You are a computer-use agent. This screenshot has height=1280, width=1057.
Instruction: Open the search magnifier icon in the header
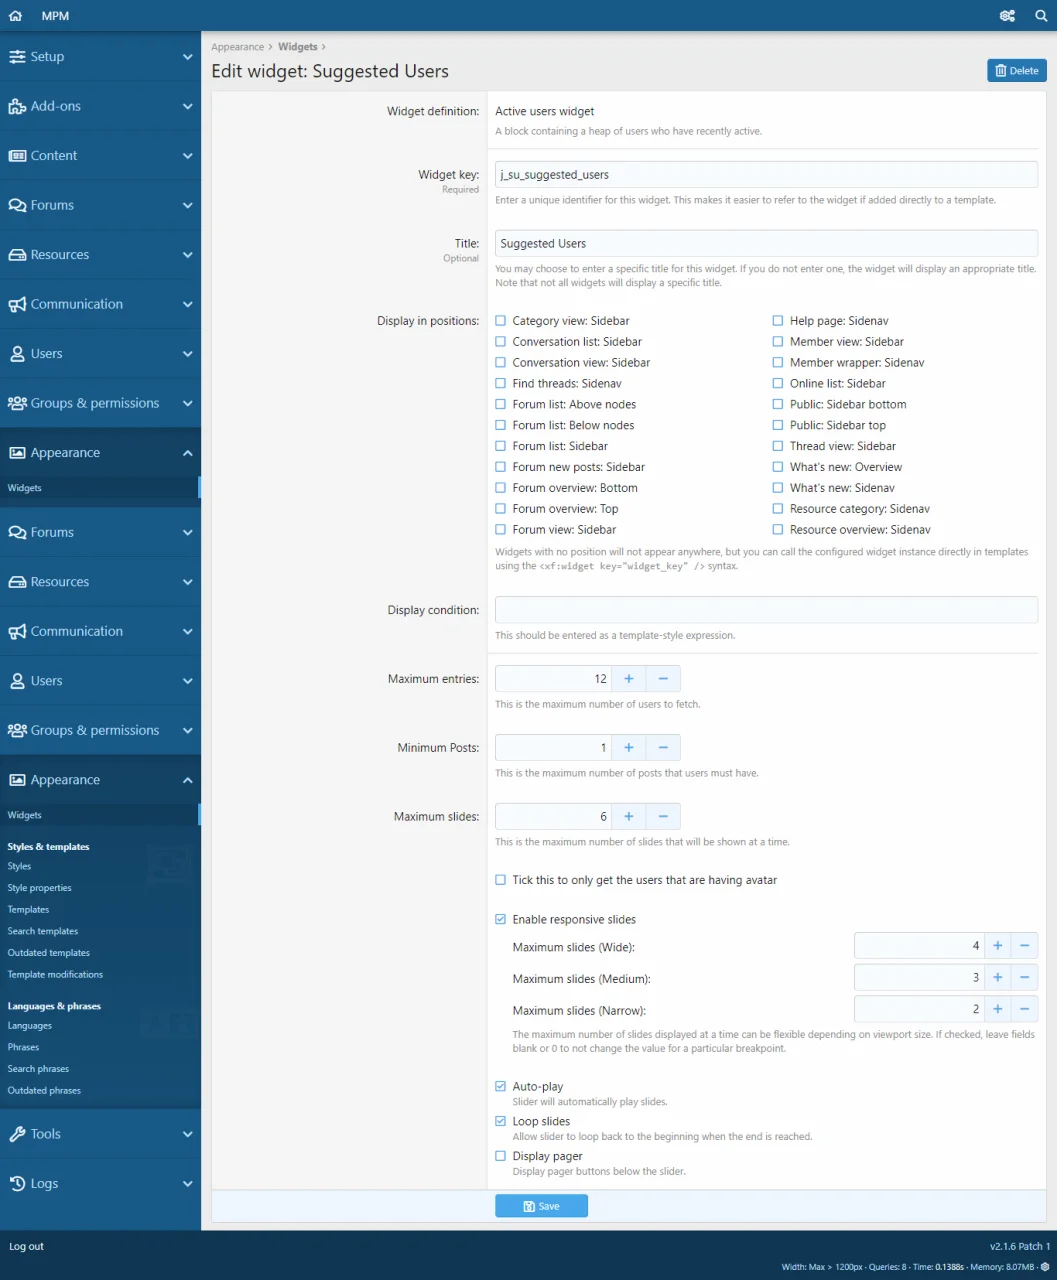click(1041, 16)
